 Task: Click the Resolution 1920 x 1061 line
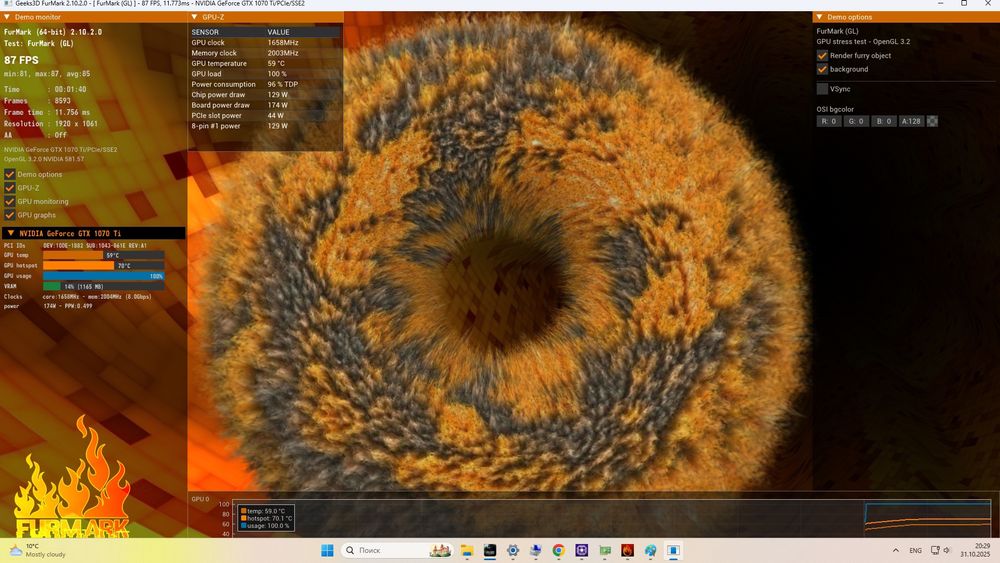51,124
